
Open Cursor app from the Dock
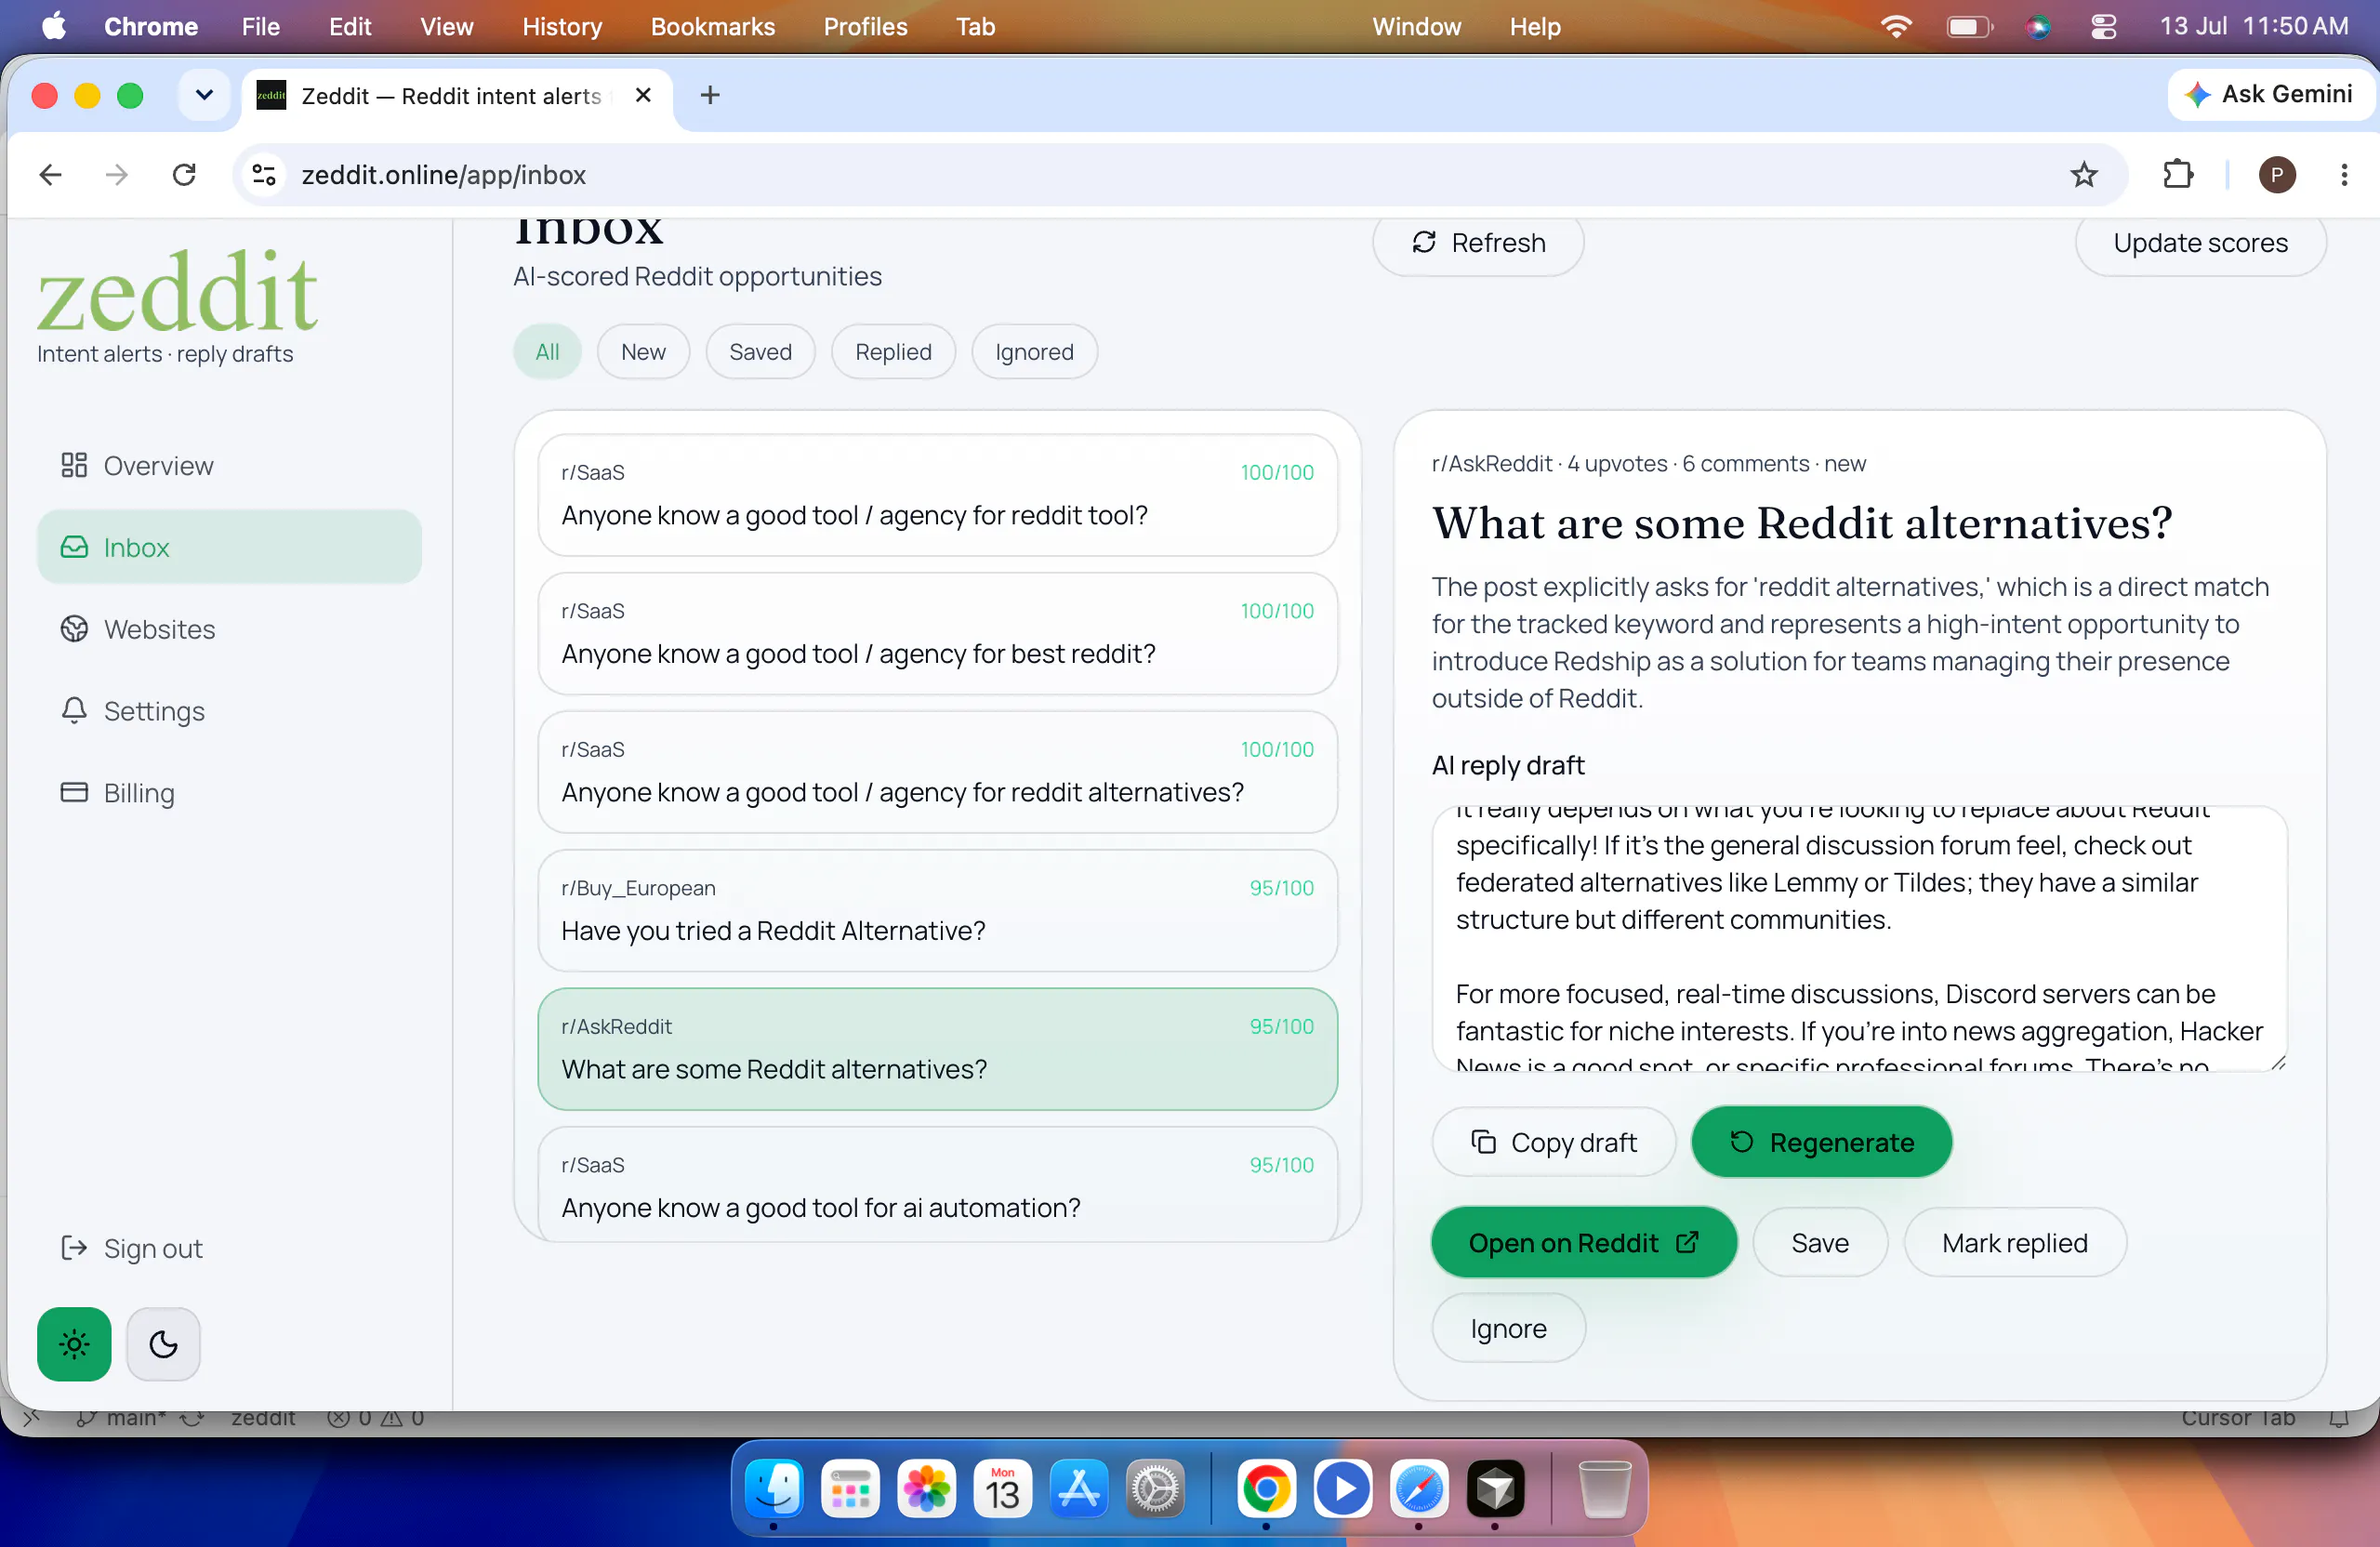point(1495,1489)
